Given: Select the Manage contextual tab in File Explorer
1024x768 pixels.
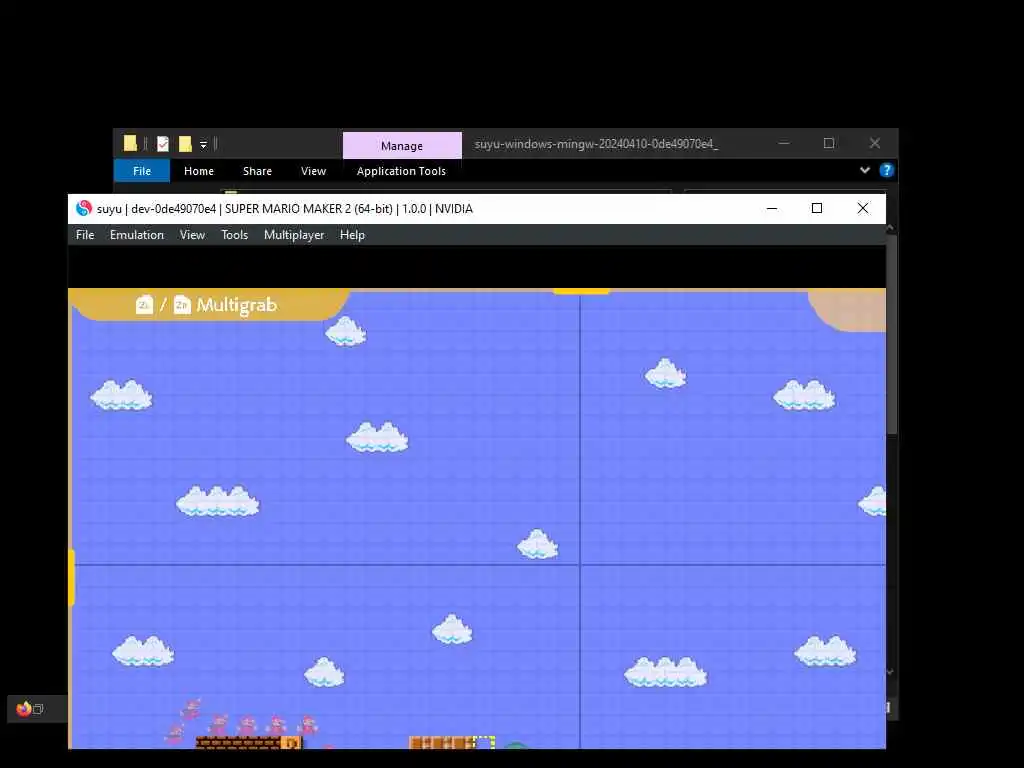Looking at the screenshot, I should coord(402,146).
